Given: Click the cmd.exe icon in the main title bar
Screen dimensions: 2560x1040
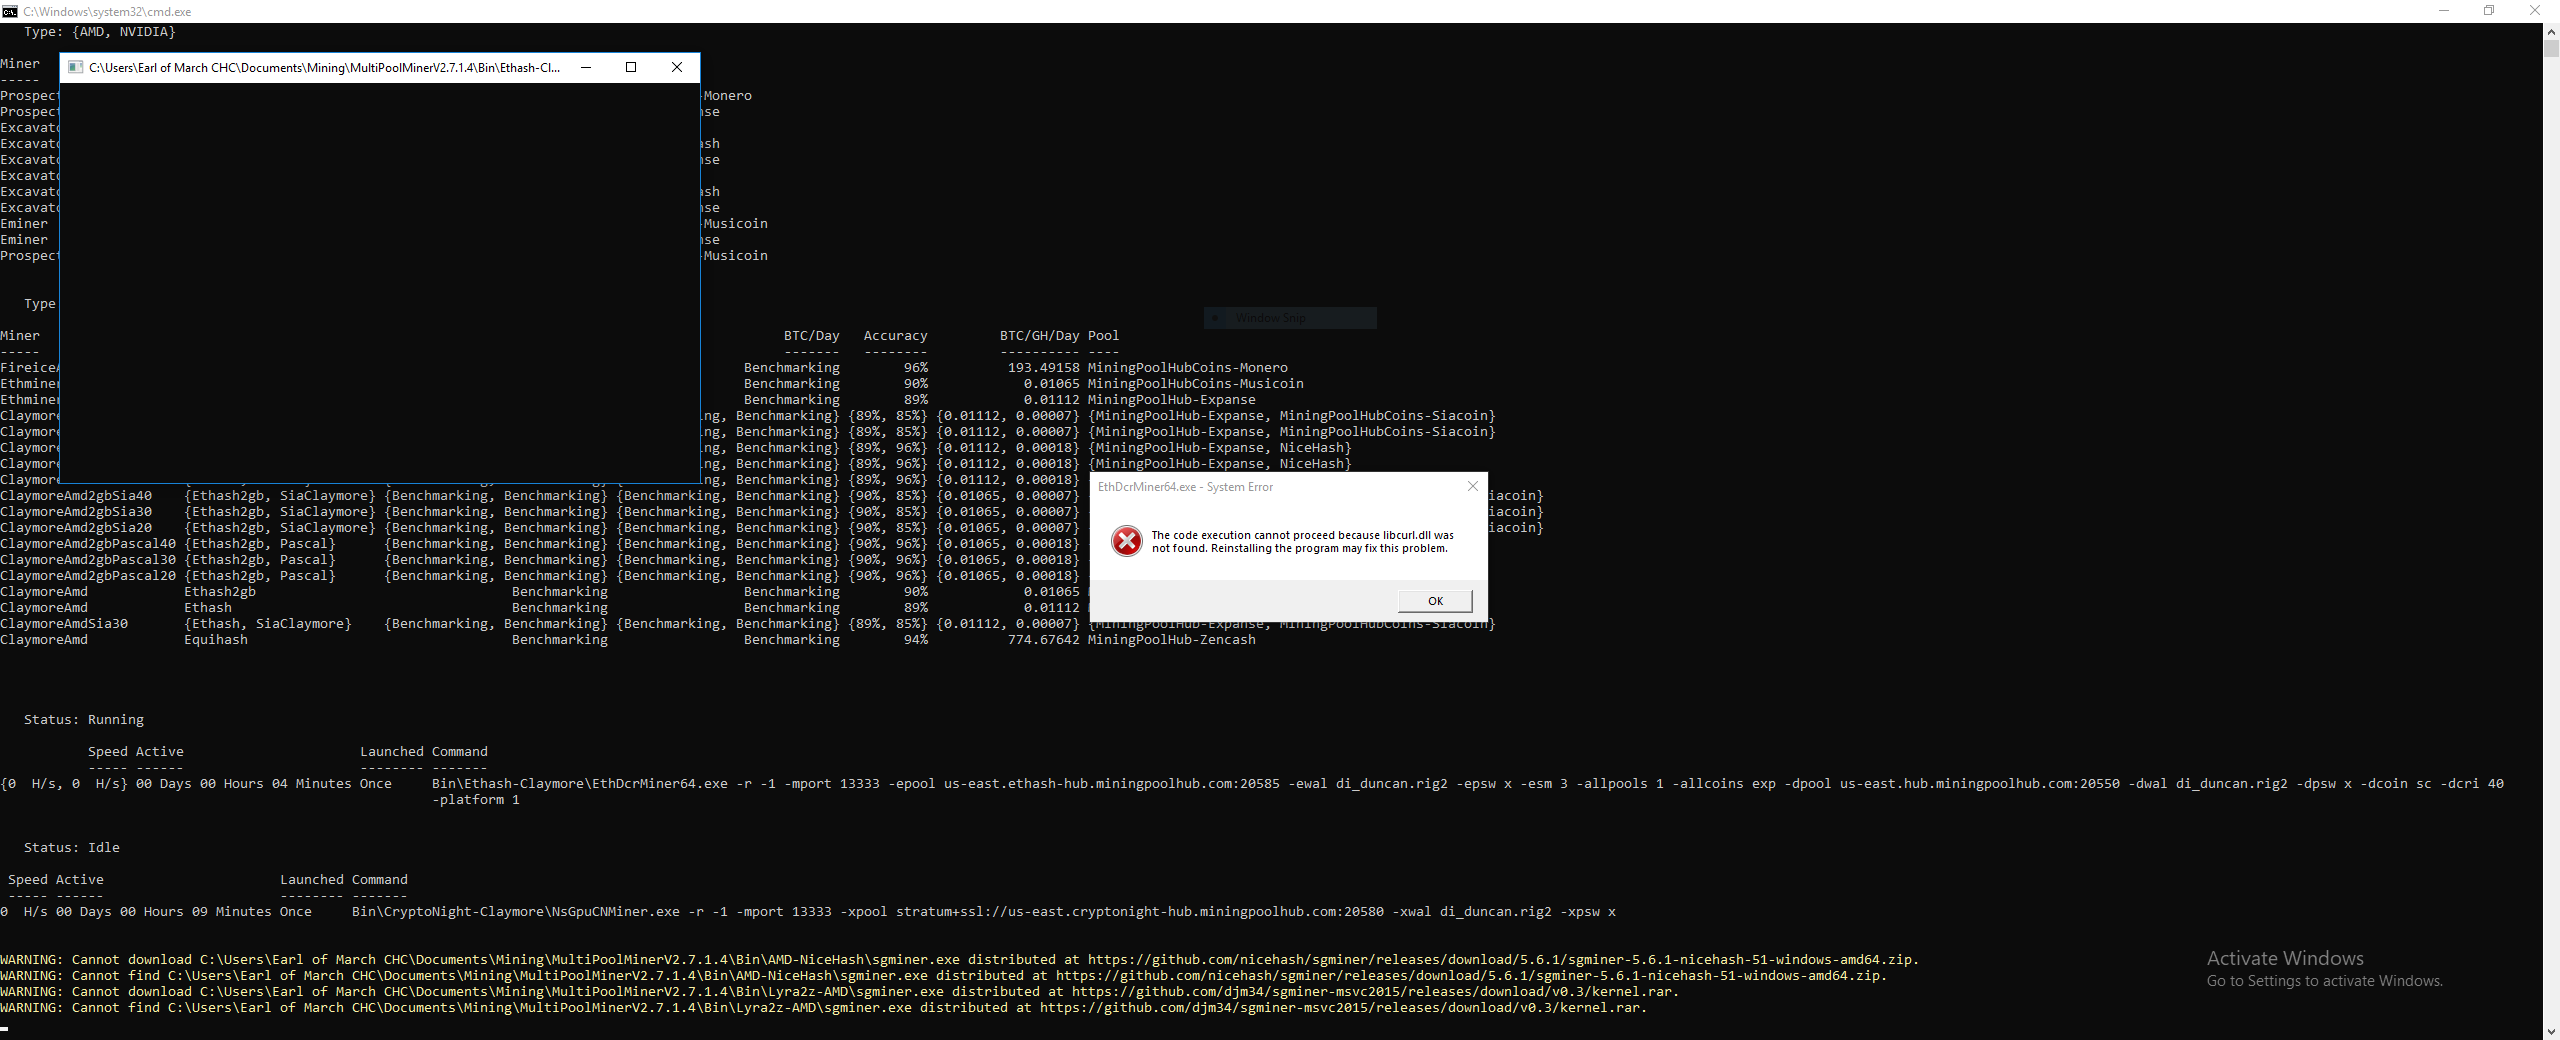Looking at the screenshot, I should (x=11, y=11).
